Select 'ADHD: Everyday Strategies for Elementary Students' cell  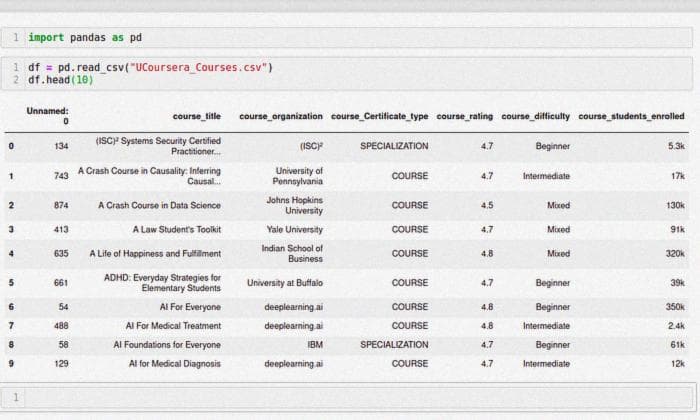point(162,283)
